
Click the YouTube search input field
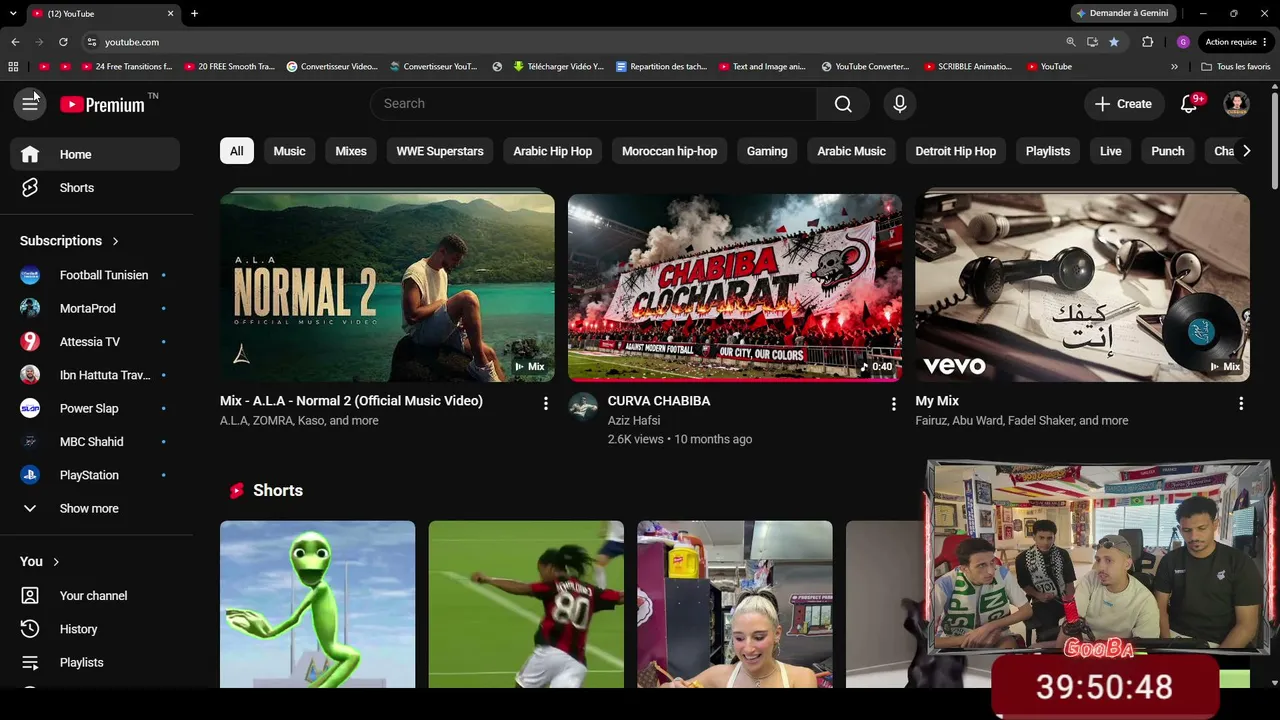pos(593,104)
